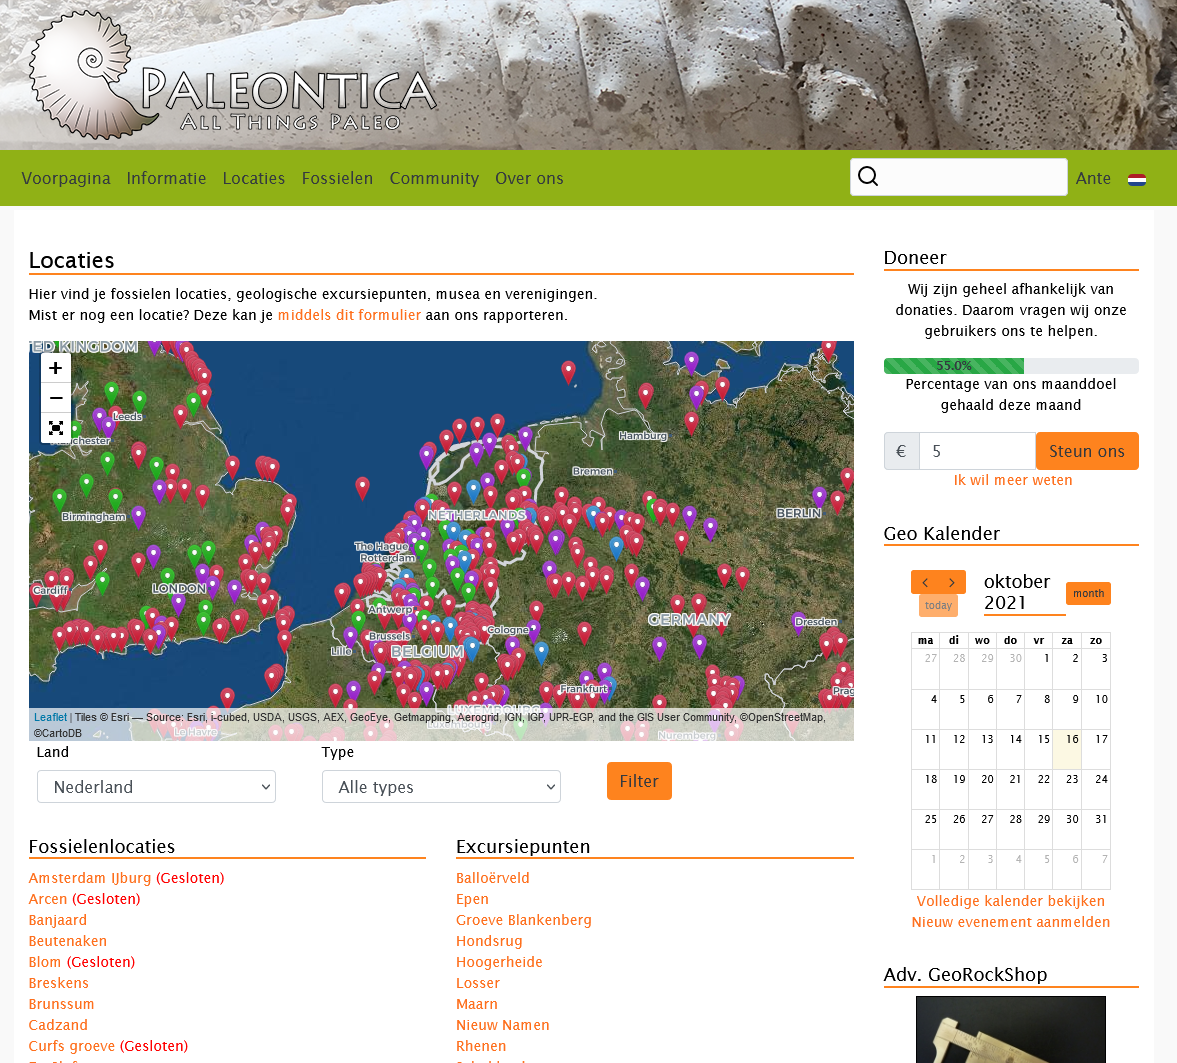Zoom out on the map
The image size is (1177, 1063).
(56, 398)
